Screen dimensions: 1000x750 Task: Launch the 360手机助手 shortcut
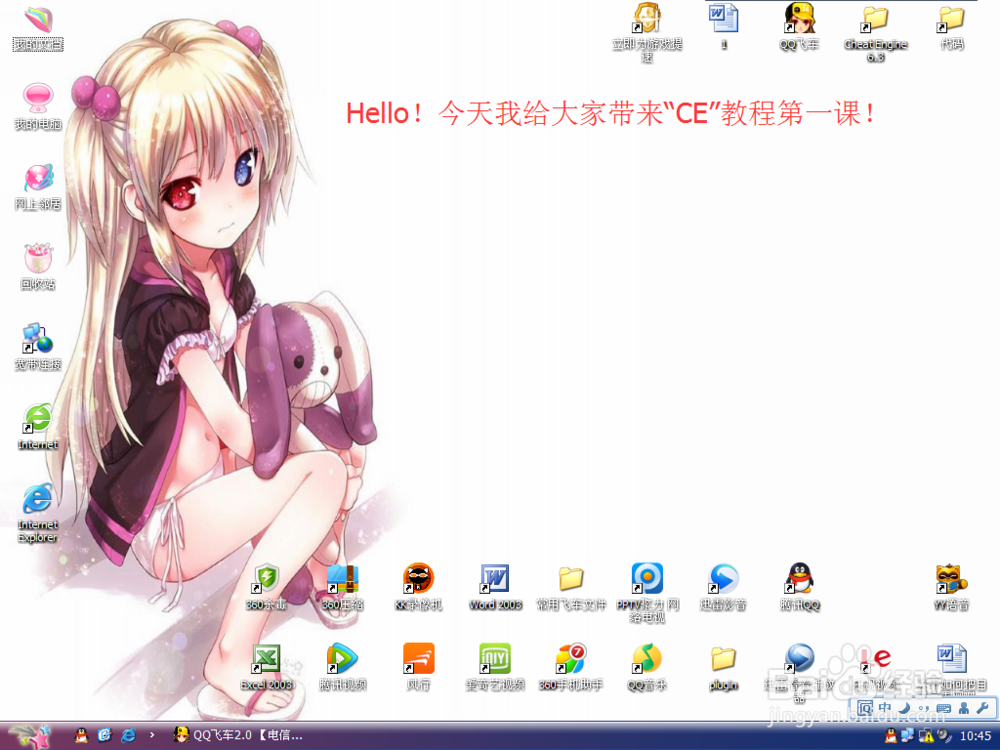tap(571, 667)
